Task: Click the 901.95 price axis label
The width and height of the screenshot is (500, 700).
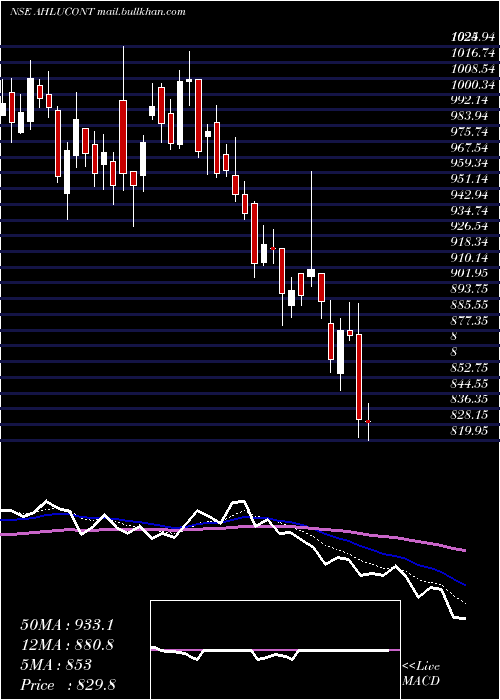Action: pos(469,273)
